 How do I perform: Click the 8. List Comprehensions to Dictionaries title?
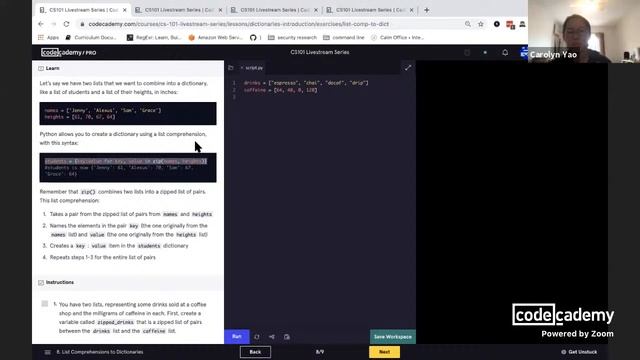(100, 352)
